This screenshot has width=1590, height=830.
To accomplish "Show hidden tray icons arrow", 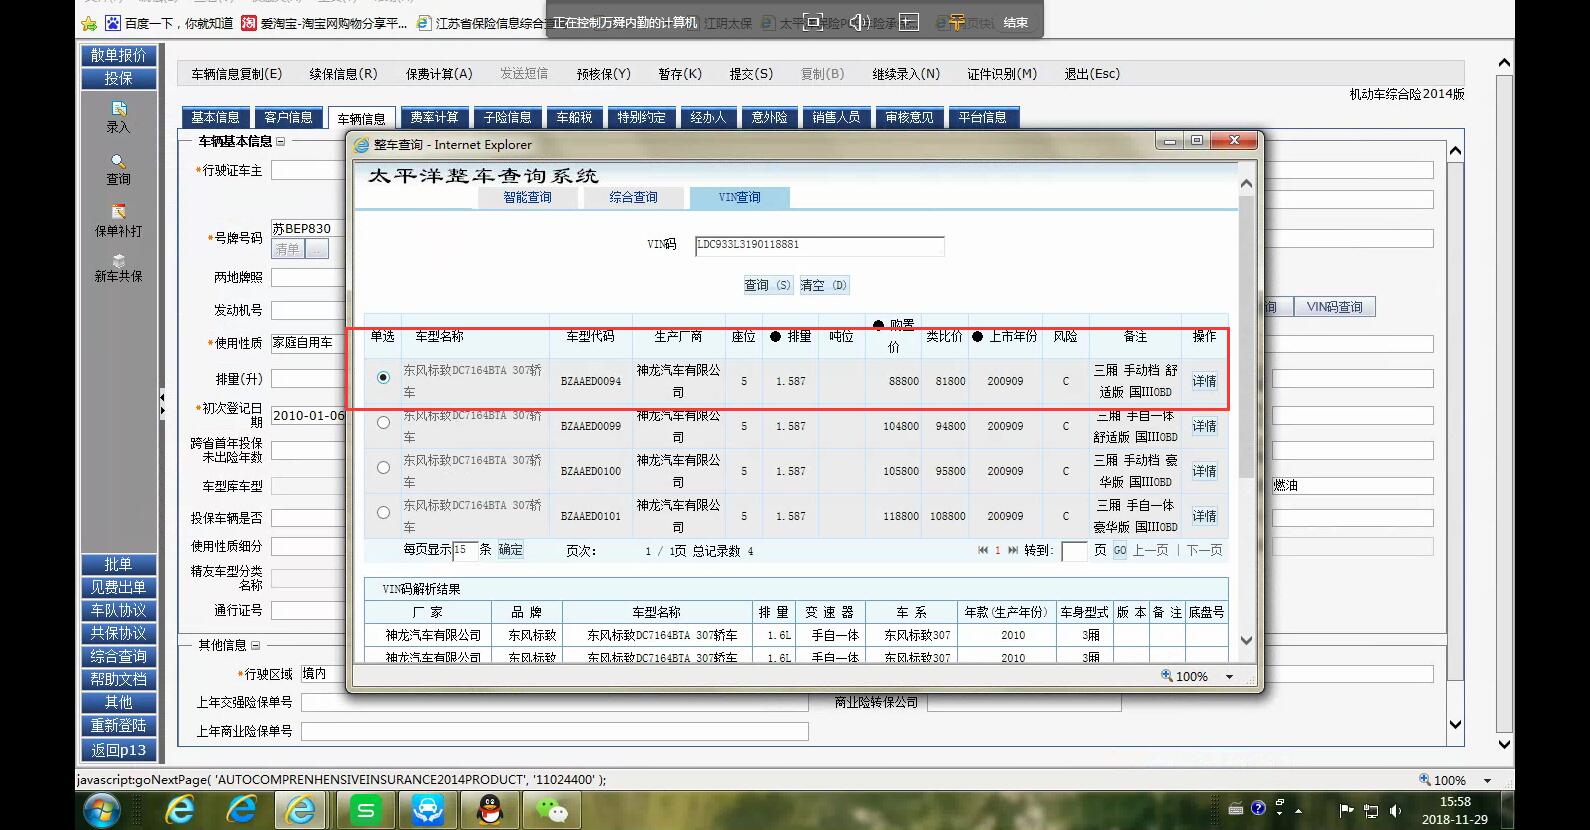I will click(1298, 810).
